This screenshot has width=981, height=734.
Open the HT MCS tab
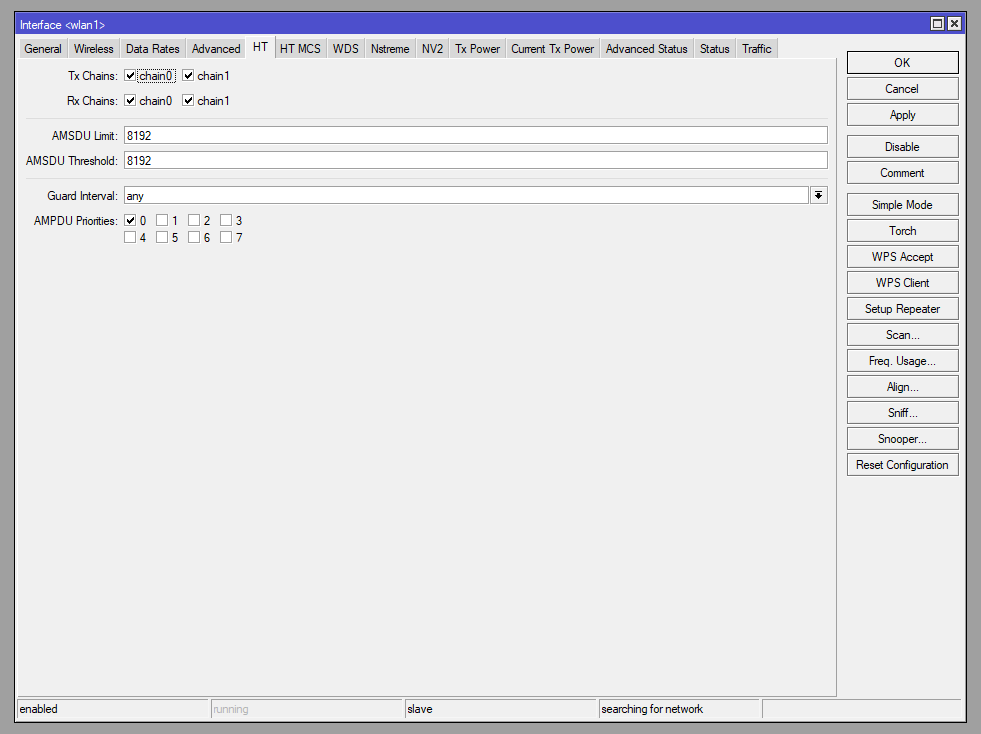pyautogui.click(x=300, y=49)
